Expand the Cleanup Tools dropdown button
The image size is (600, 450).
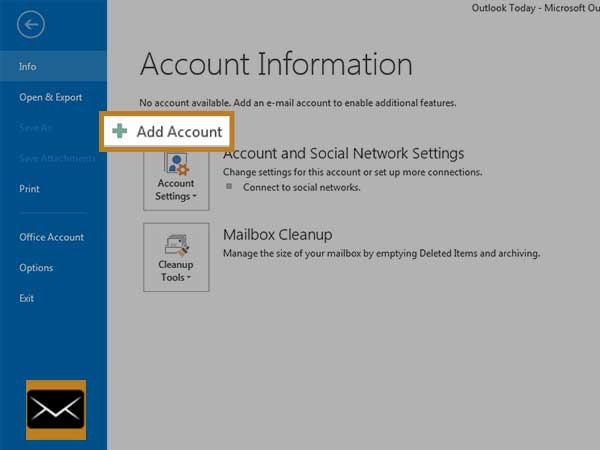tap(176, 257)
